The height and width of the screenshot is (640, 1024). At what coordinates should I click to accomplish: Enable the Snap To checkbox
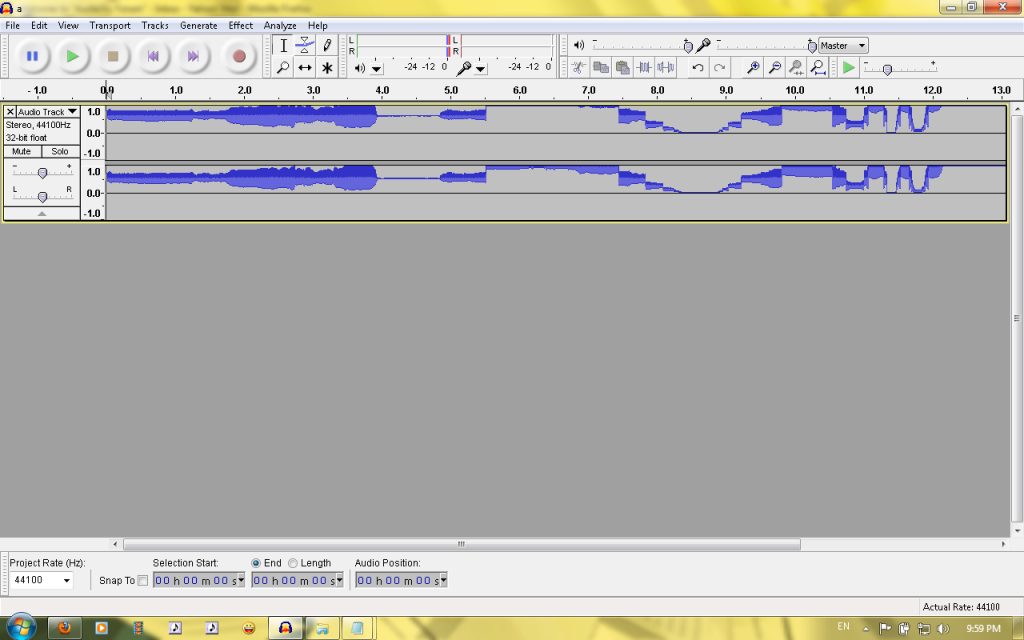pyautogui.click(x=142, y=581)
